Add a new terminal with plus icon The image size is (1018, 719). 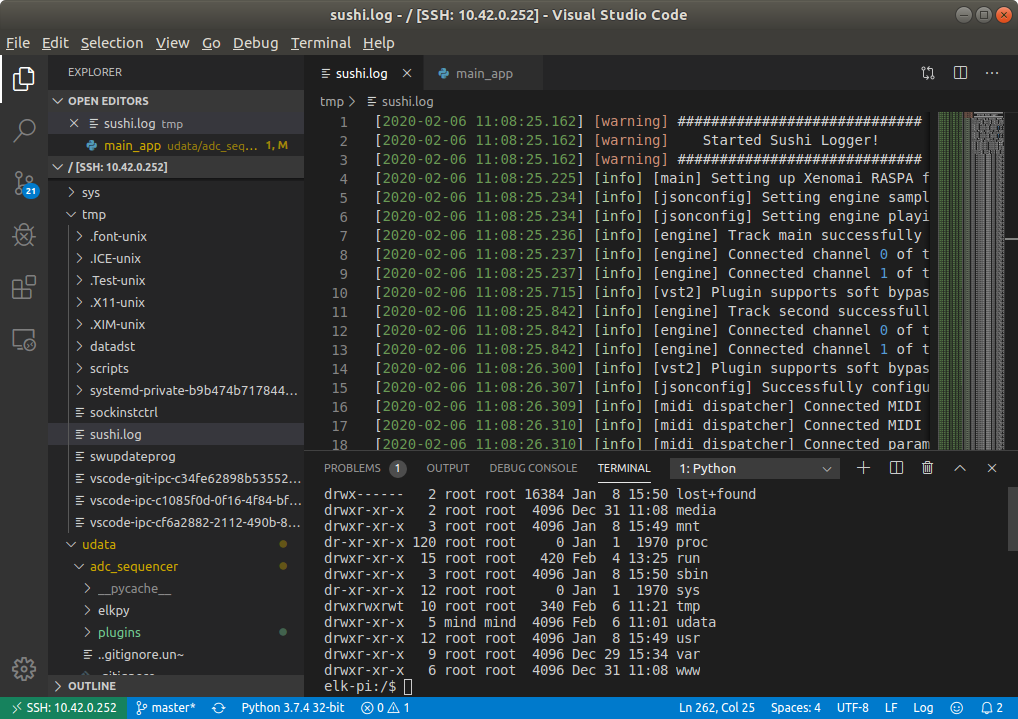[864, 468]
